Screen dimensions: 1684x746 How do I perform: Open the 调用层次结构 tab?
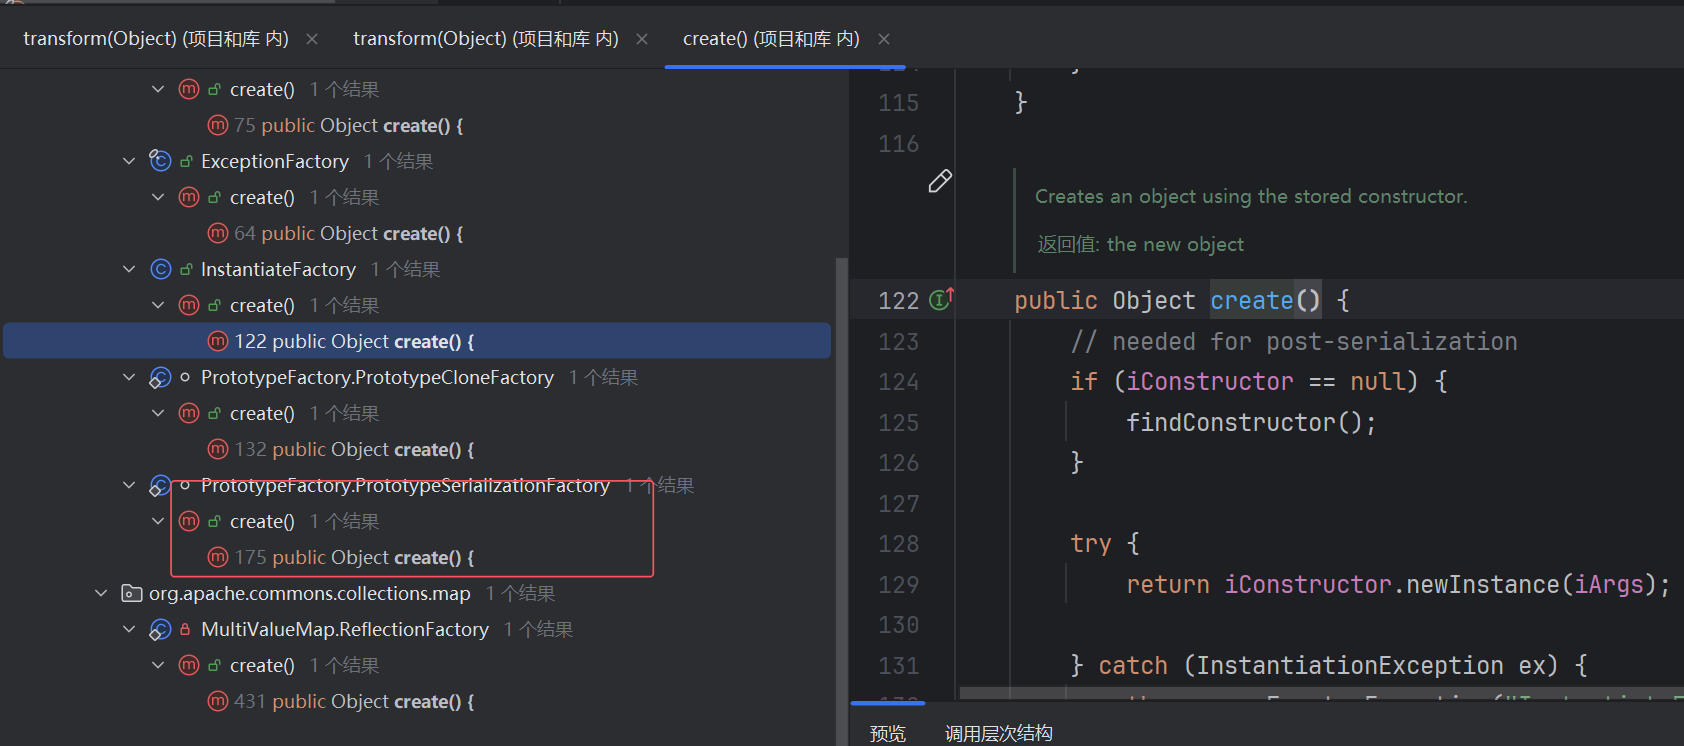[x=998, y=733]
